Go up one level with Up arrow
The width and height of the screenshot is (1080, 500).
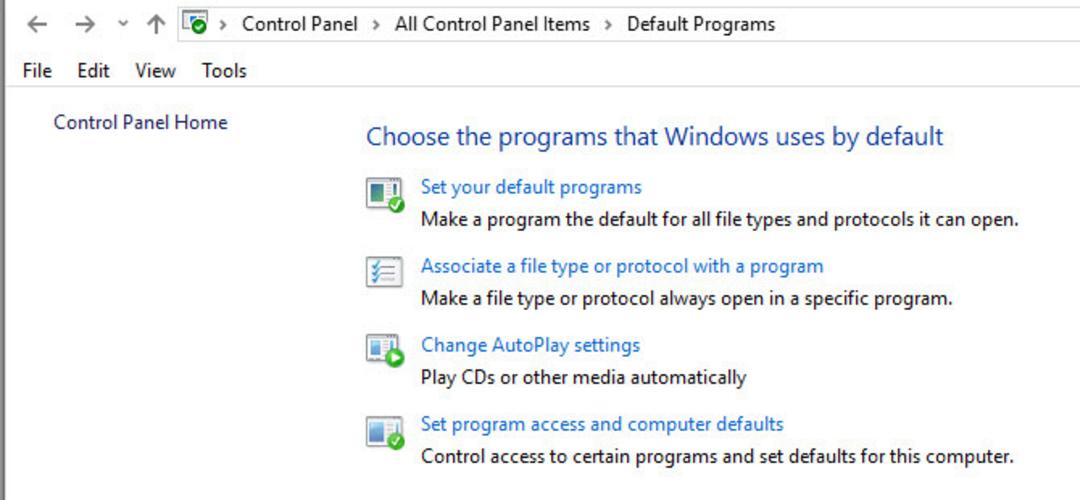point(156,25)
